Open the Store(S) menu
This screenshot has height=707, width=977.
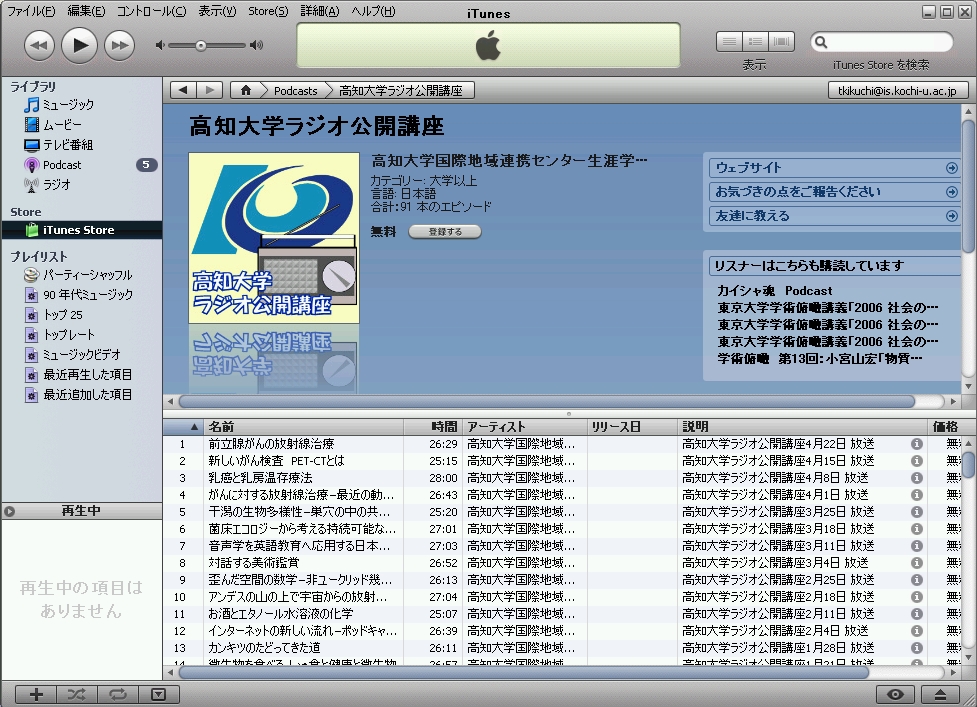268,11
